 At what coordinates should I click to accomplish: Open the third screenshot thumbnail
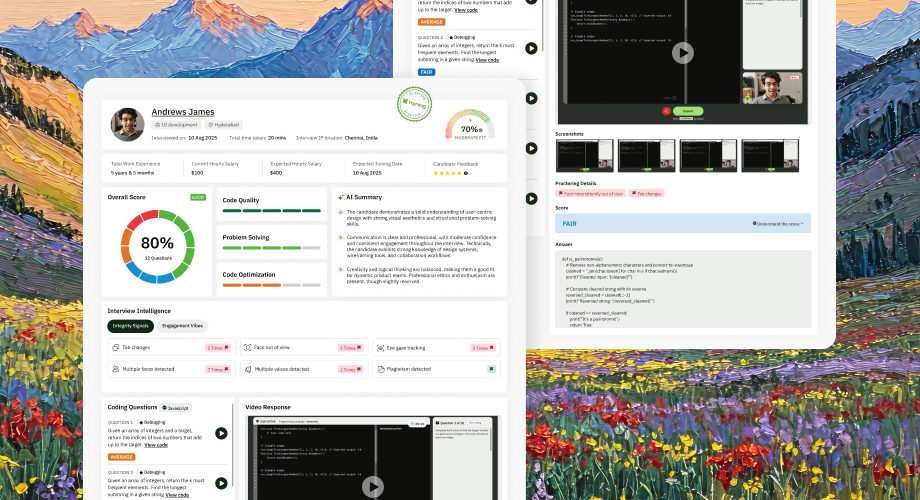coord(708,156)
